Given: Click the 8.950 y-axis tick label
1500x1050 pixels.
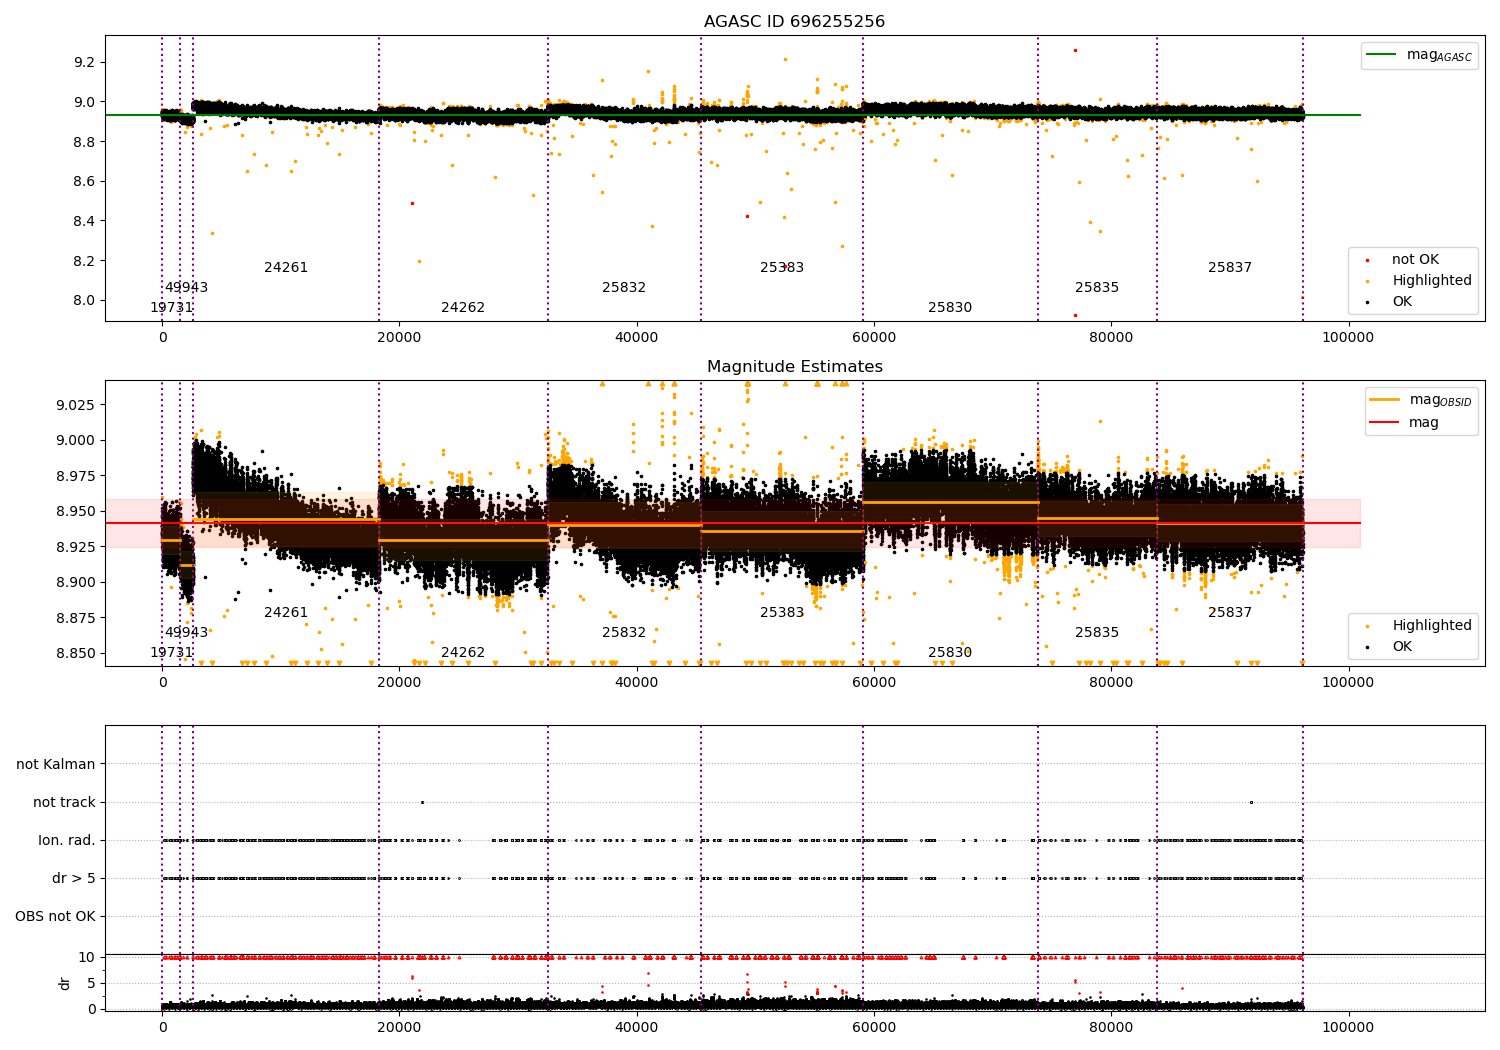Looking at the screenshot, I should click(76, 511).
